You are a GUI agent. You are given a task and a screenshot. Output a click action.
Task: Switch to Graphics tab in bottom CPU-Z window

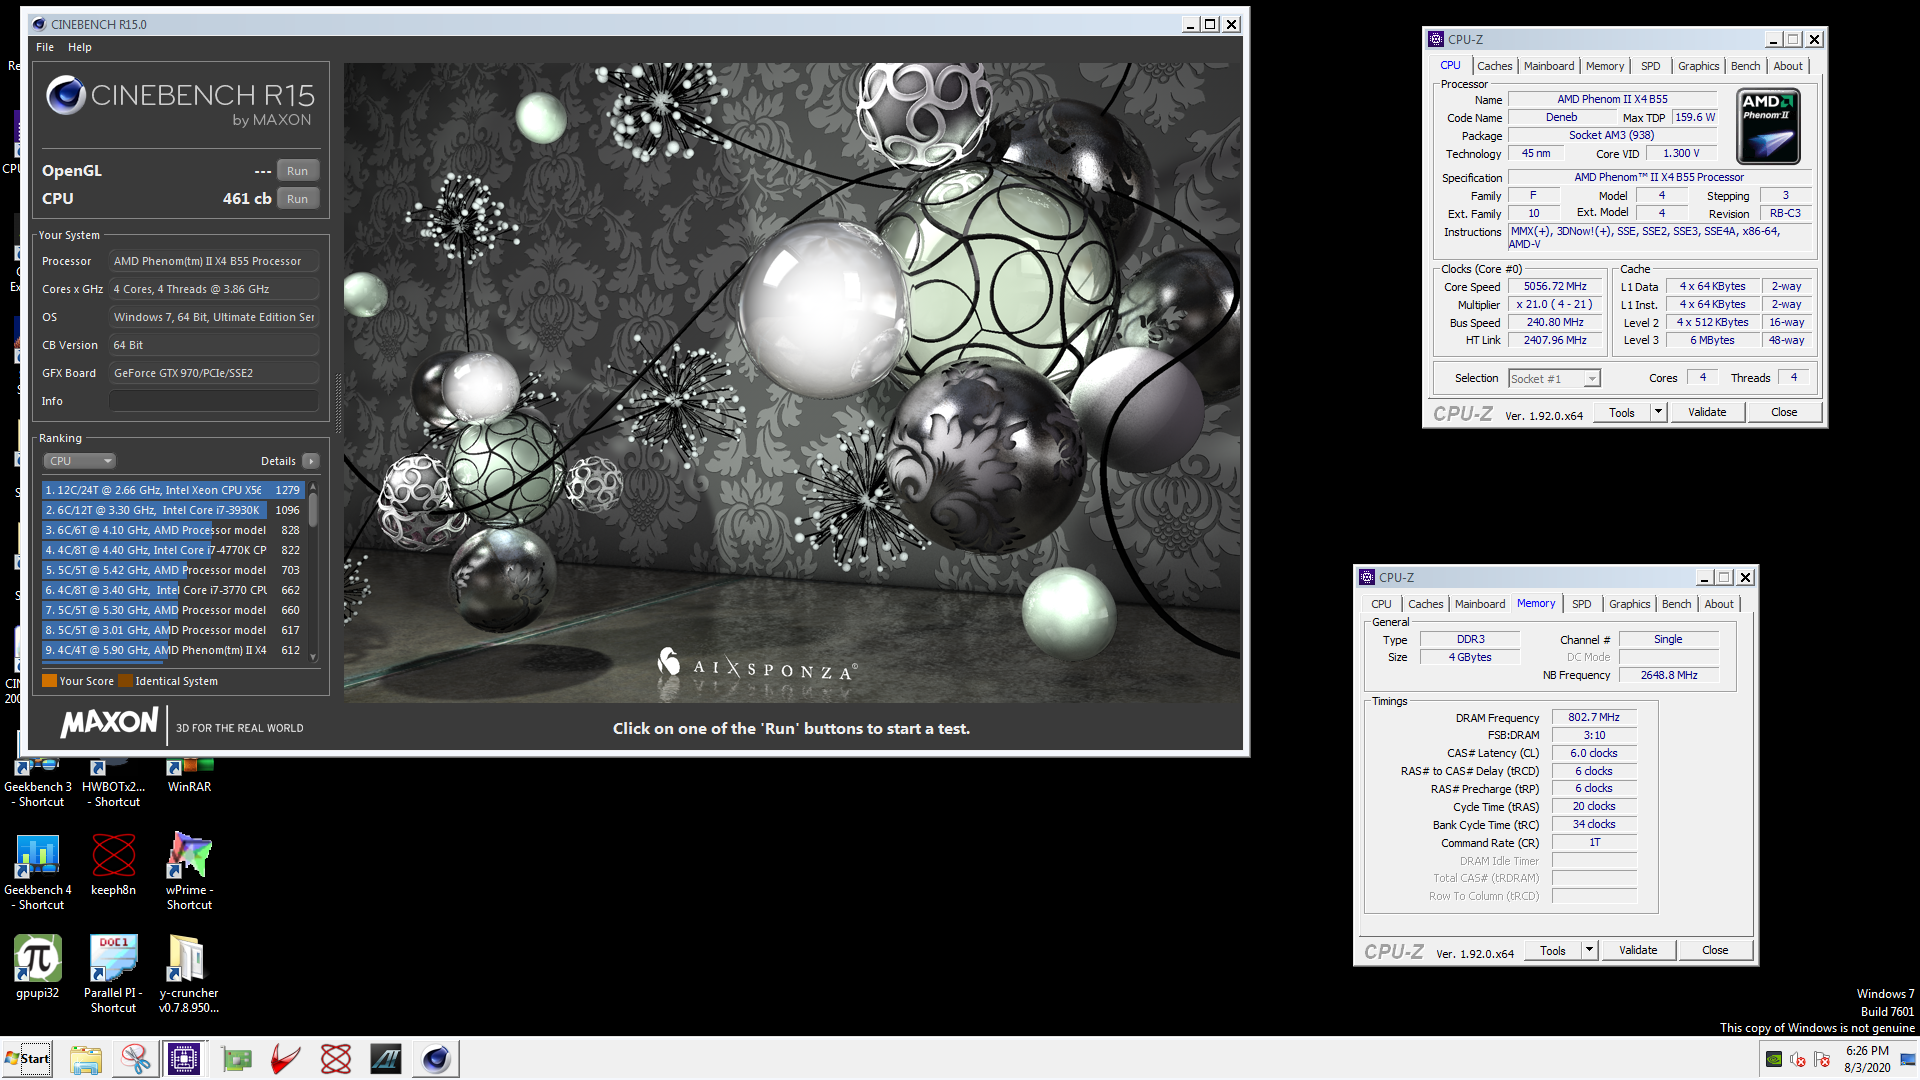point(1630,604)
